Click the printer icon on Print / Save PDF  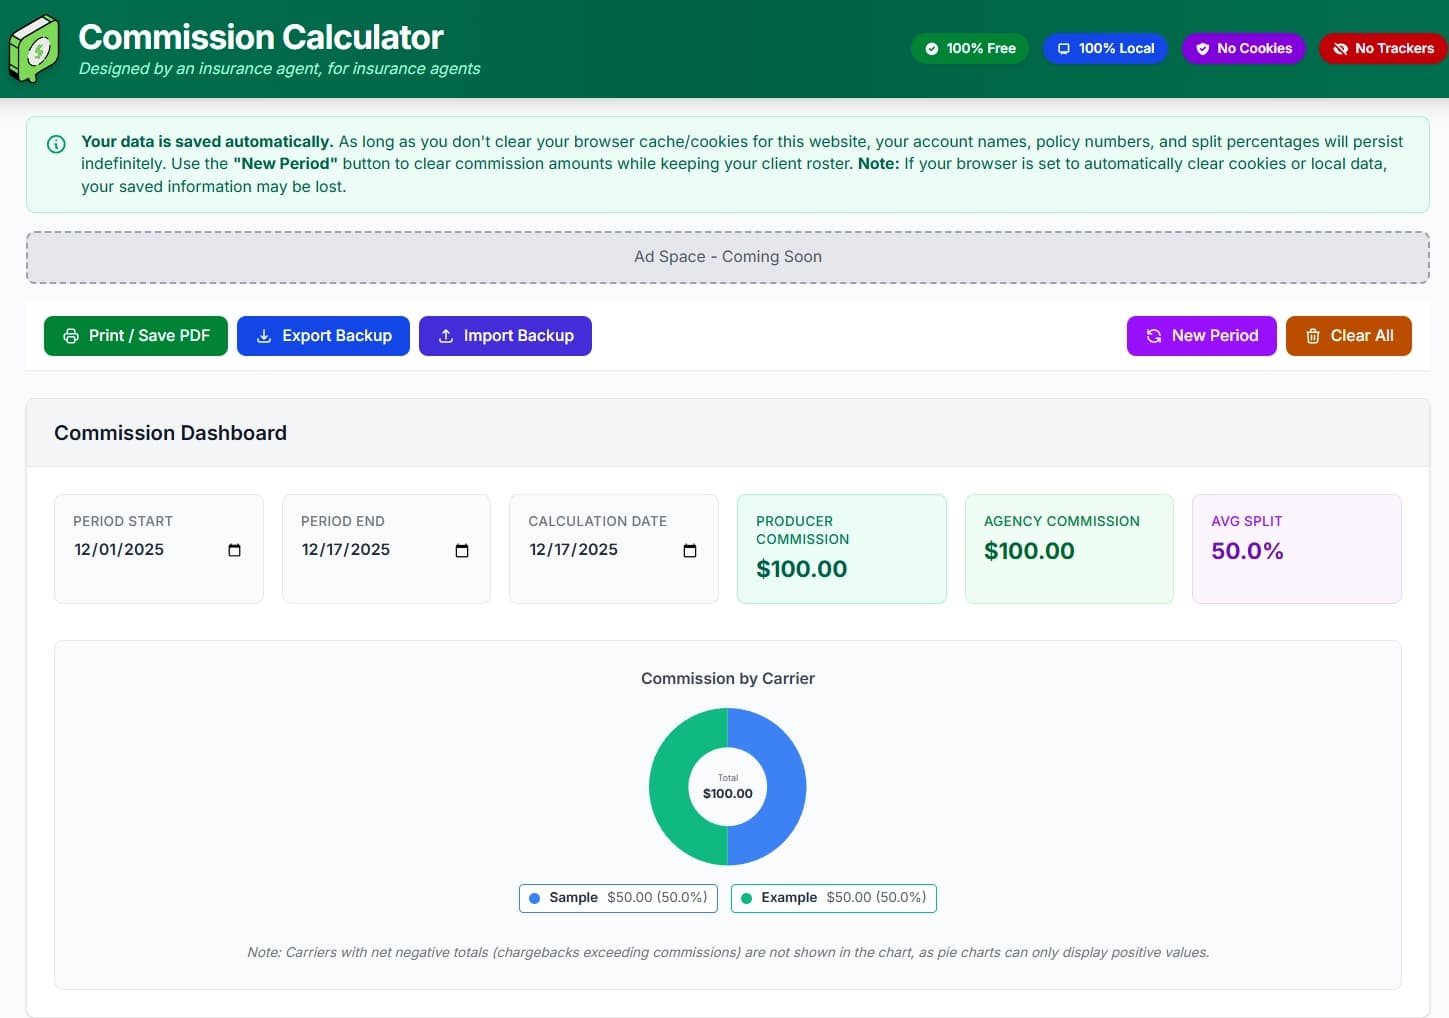[x=69, y=335]
